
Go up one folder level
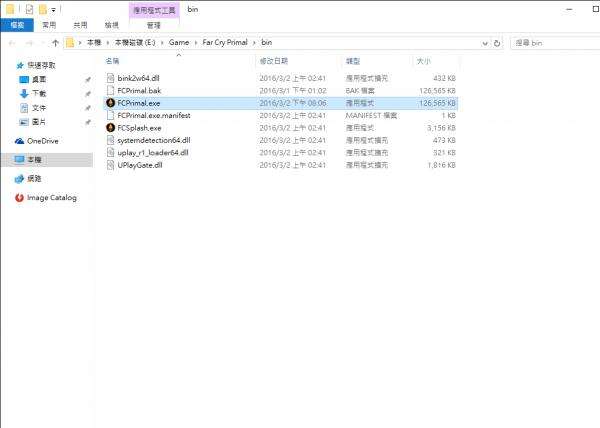[x=55, y=43]
